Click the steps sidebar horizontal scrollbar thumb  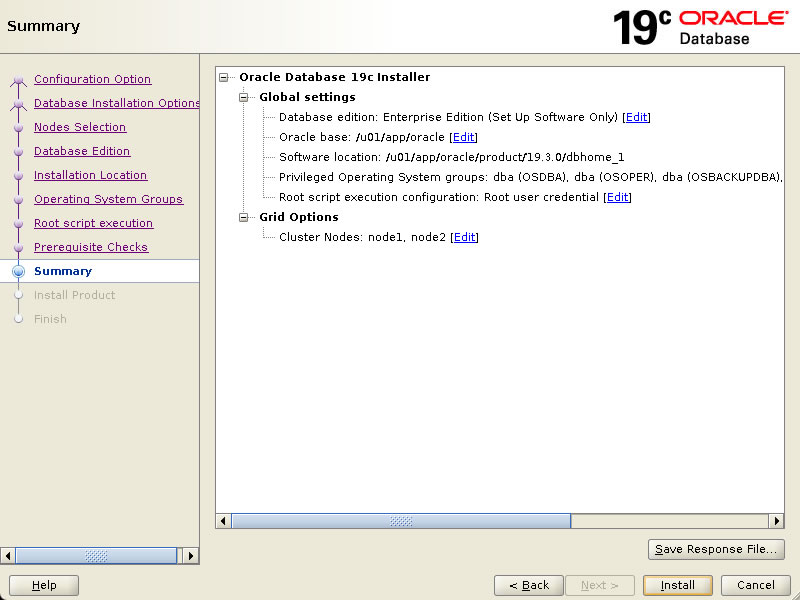pos(96,556)
